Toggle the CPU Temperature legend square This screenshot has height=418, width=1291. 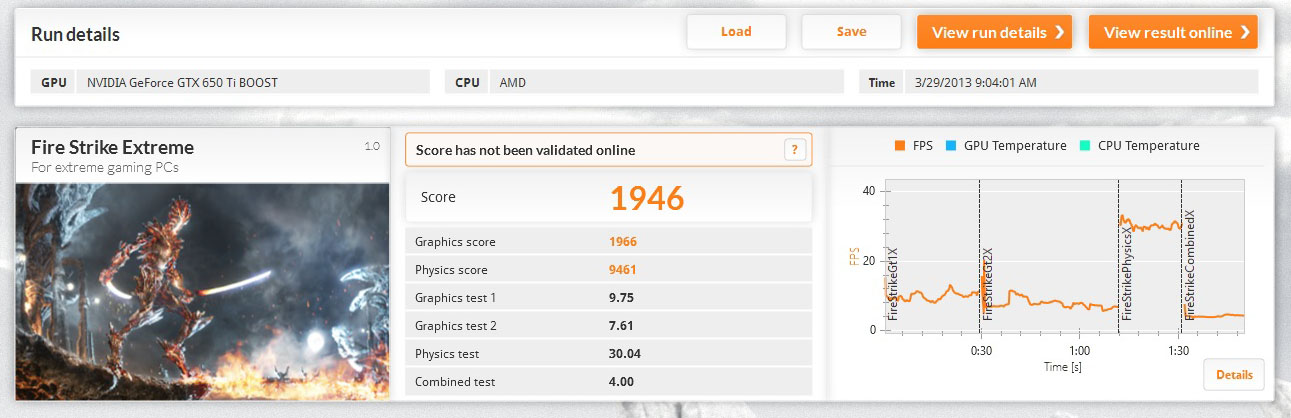point(1085,146)
